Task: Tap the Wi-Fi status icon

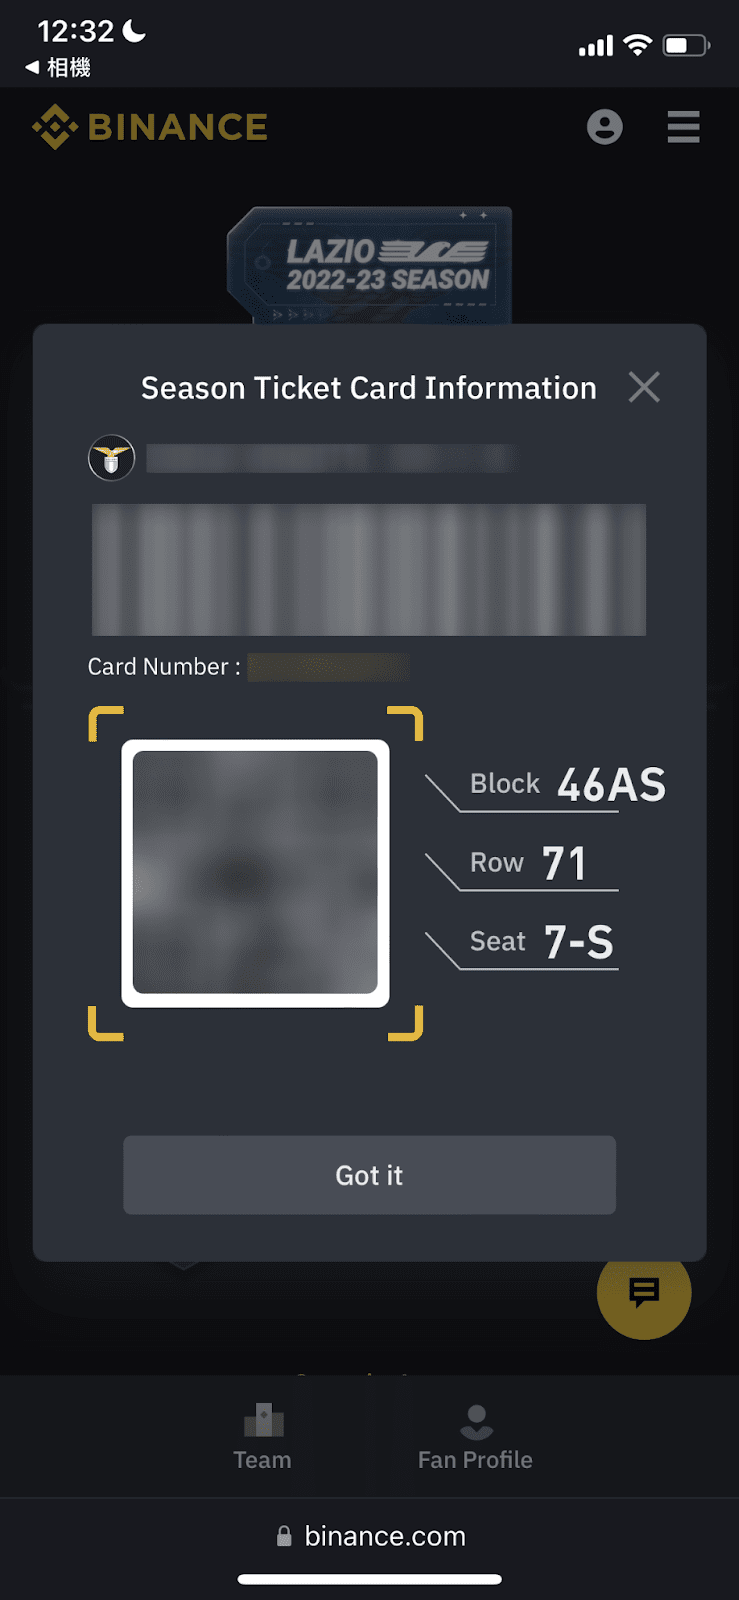Action: pyautogui.click(x=637, y=45)
